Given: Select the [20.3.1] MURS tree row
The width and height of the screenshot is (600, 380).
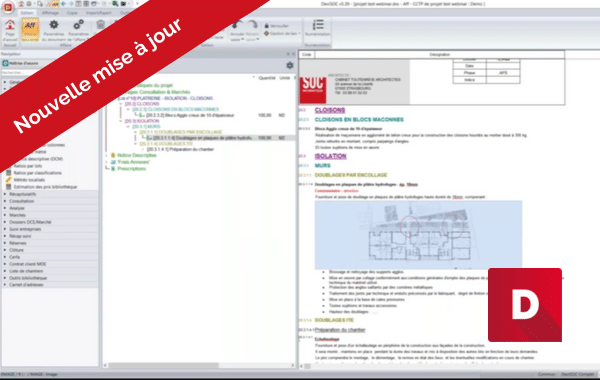Looking at the screenshot, I should [x=146, y=126].
